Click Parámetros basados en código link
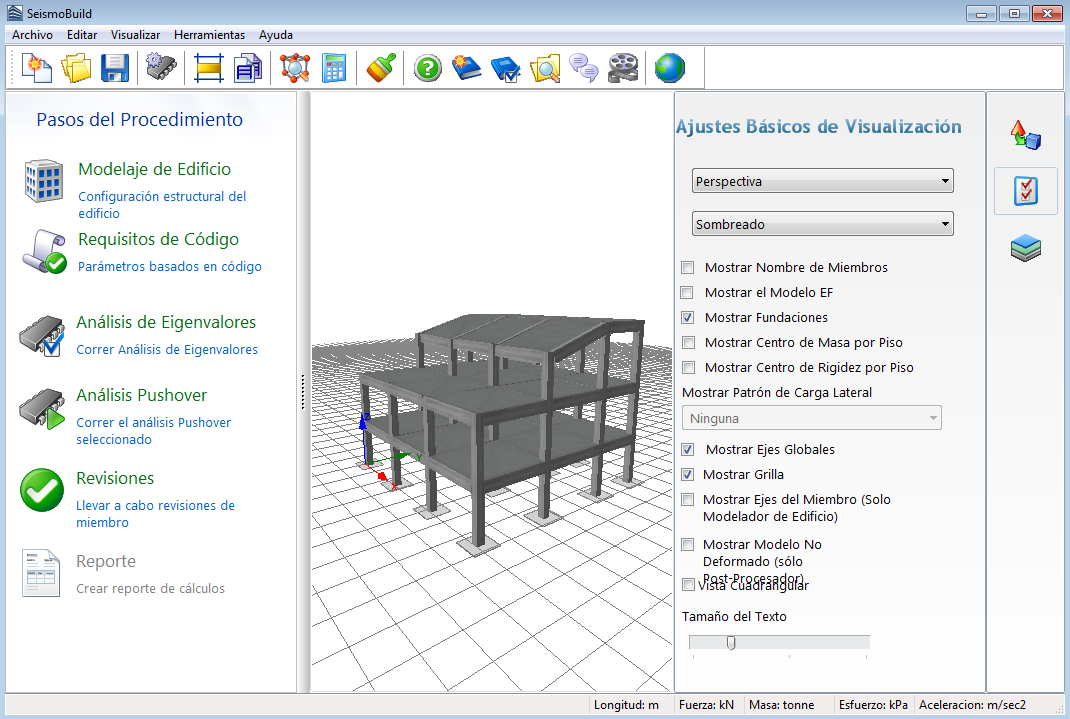This screenshot has width=1070, height=719. pos(170,267)
